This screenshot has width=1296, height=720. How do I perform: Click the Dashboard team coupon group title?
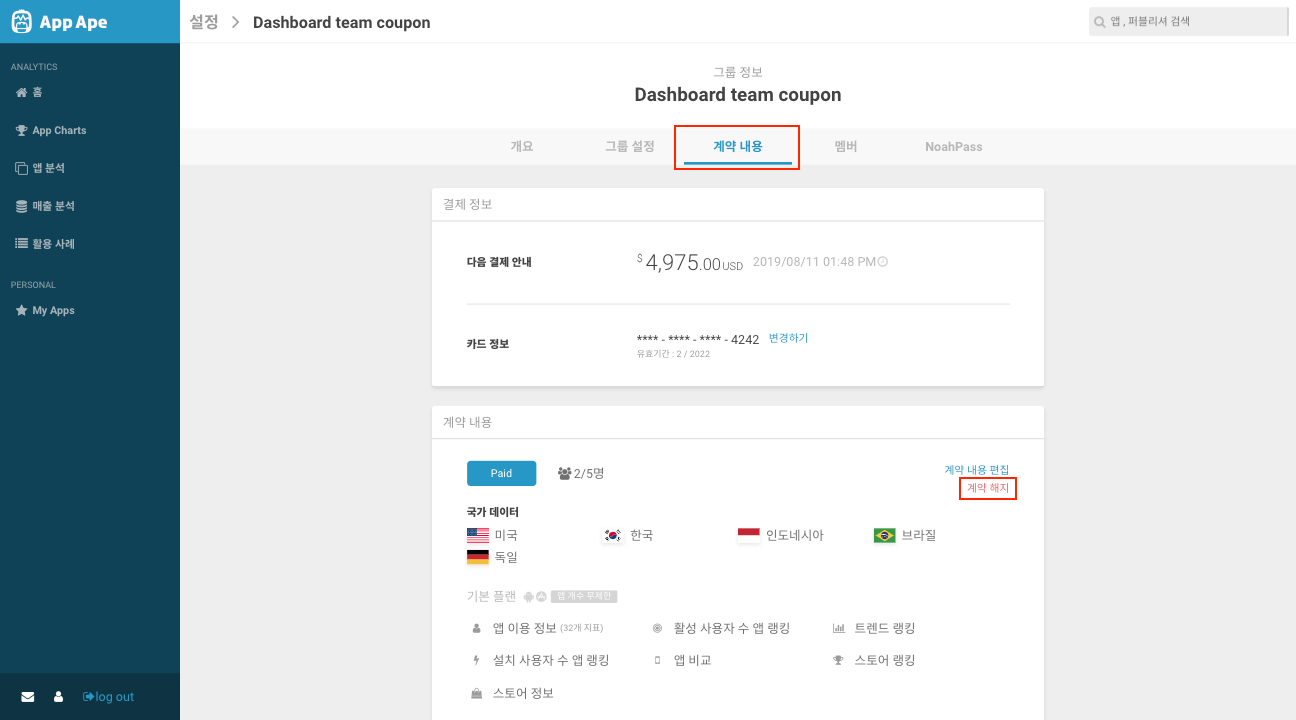[738, 95]
